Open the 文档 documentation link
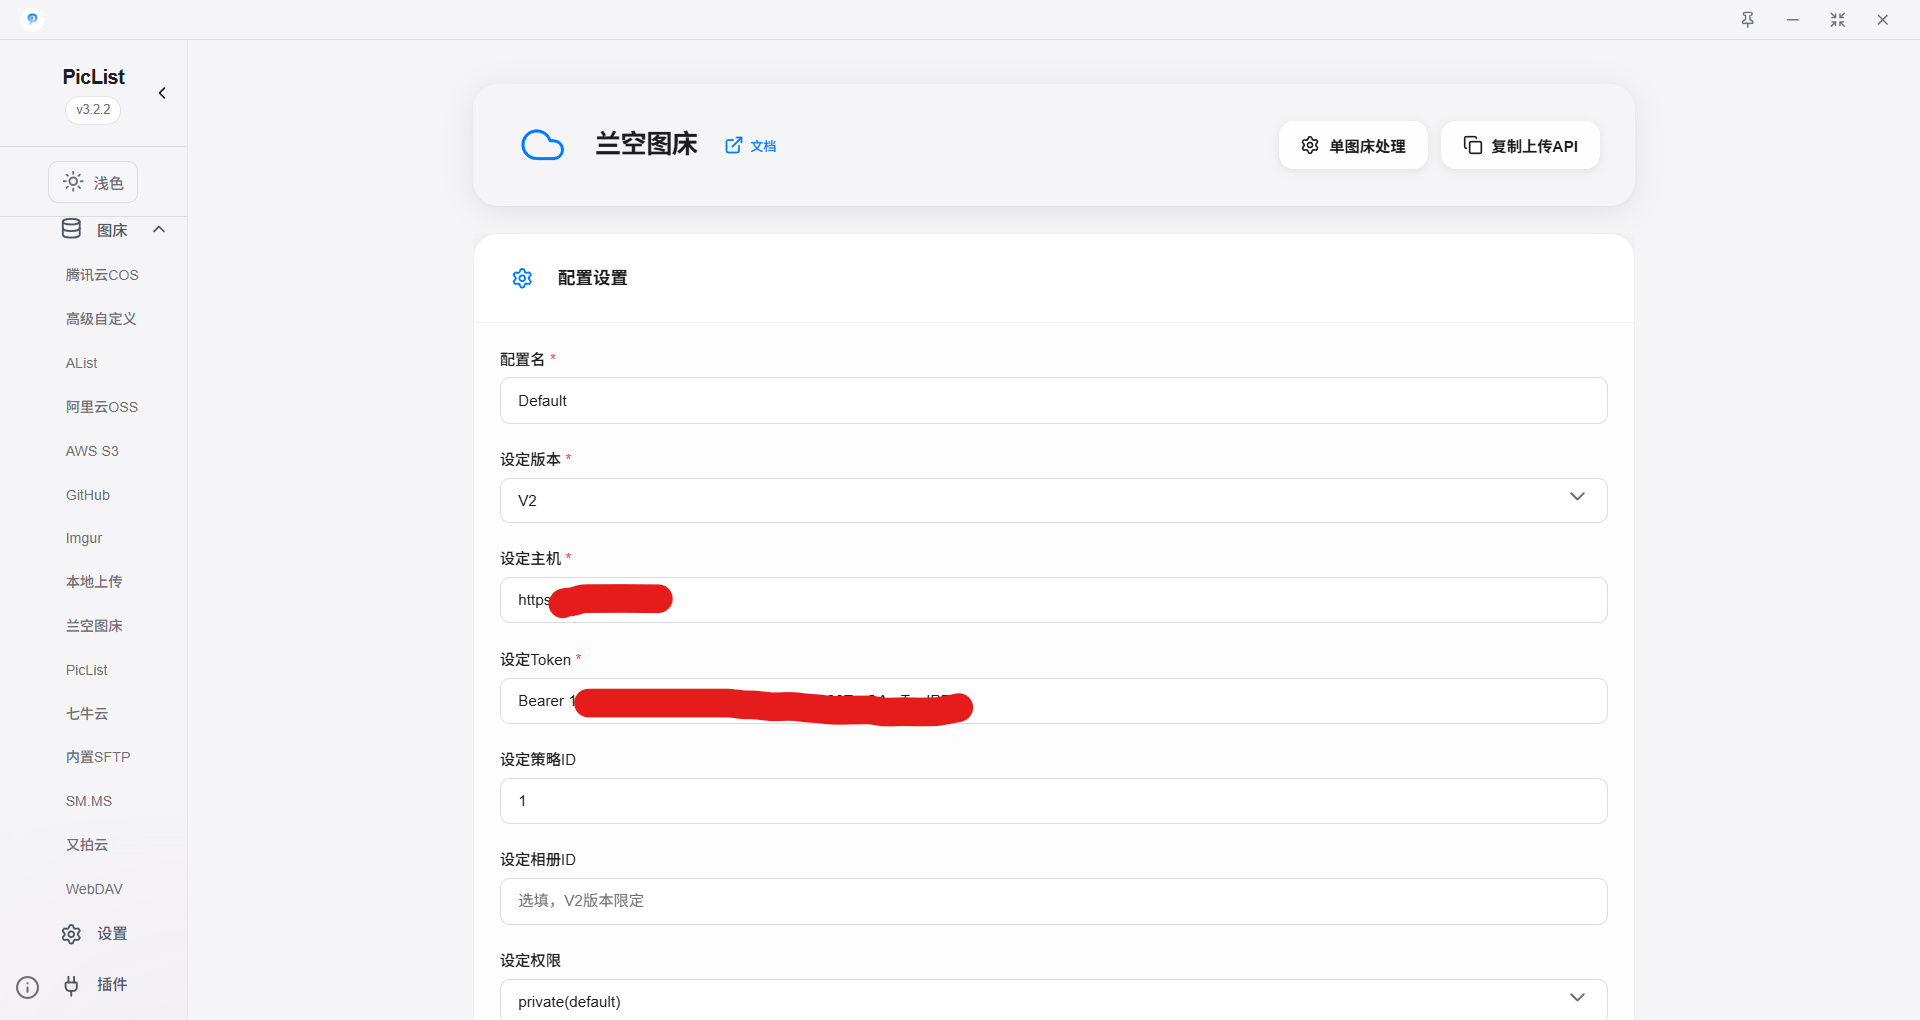This screenshot has height=1020, width=1920. click(751, 146)
